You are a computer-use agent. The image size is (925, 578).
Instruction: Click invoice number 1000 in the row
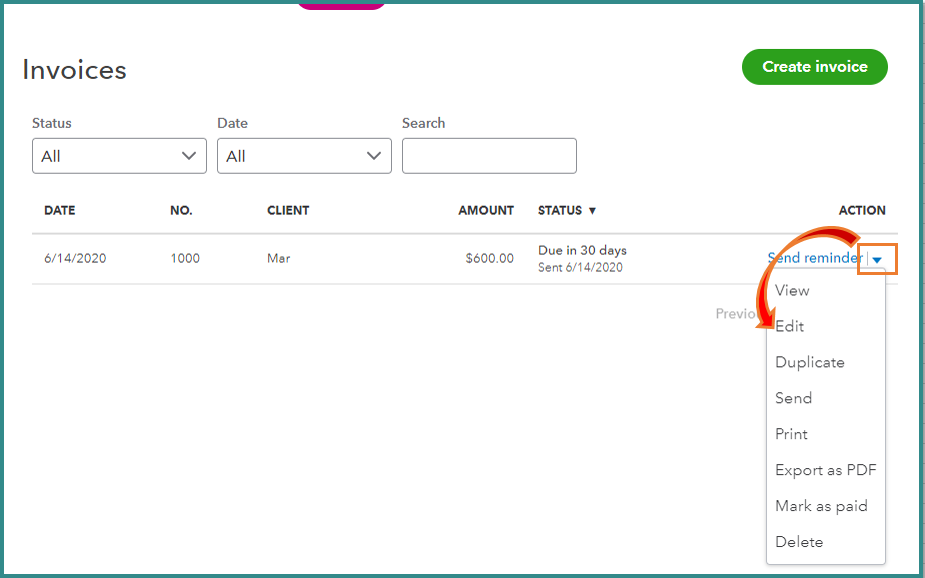tap(185, 258)
